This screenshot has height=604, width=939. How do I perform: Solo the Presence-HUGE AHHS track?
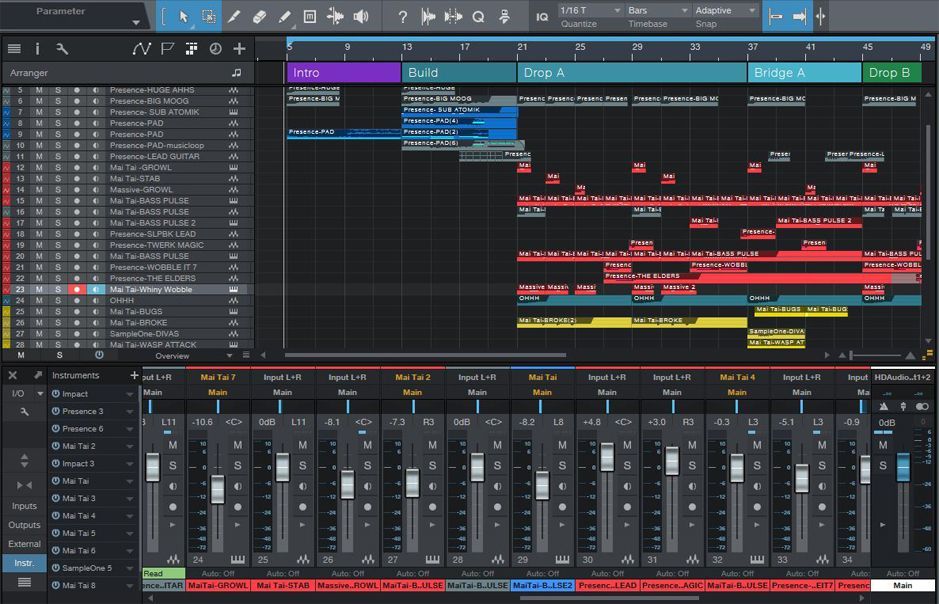pos(58,89)
